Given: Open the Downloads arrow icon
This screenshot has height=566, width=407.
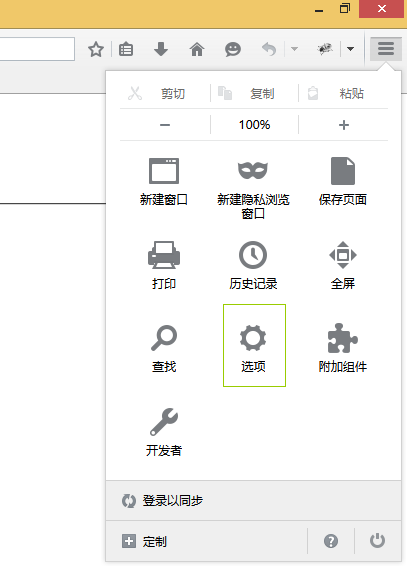Looking at the screenshot, I should (x=161, y=49).
